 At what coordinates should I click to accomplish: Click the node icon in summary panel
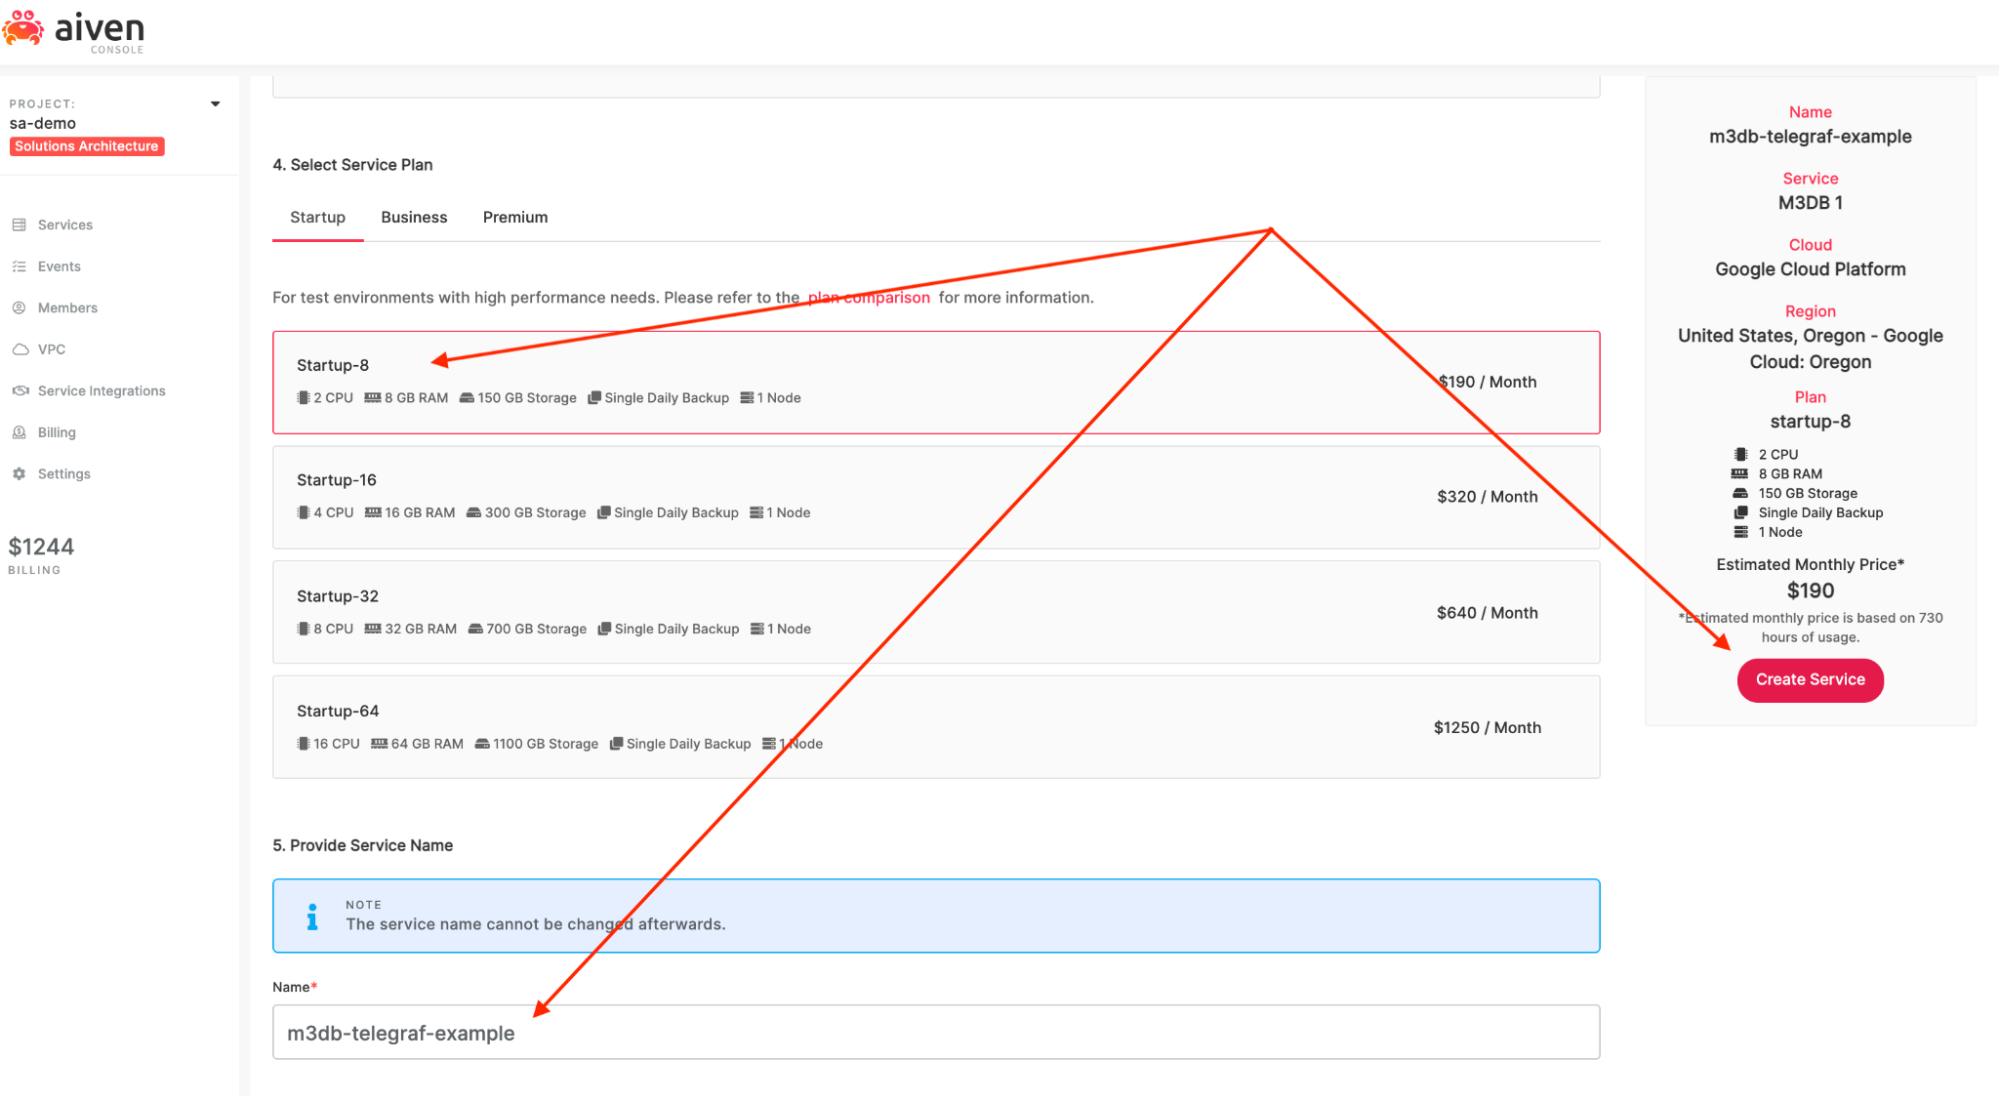1741,532
